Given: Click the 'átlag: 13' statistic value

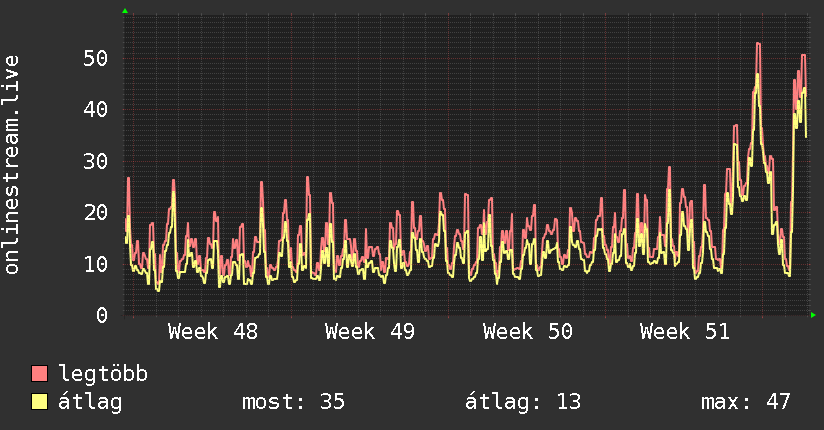Looking at the screenshot, I should 523,402.
